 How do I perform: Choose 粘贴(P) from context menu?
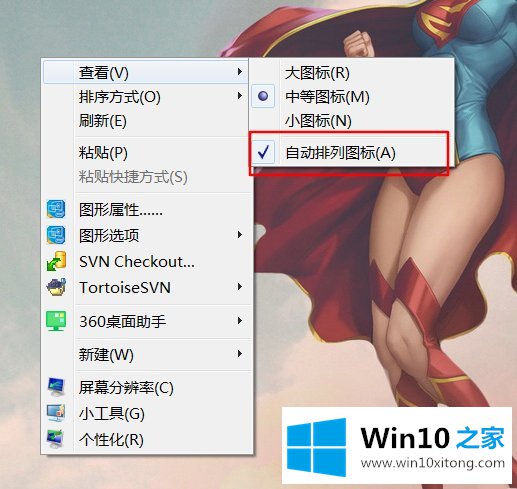146,153
